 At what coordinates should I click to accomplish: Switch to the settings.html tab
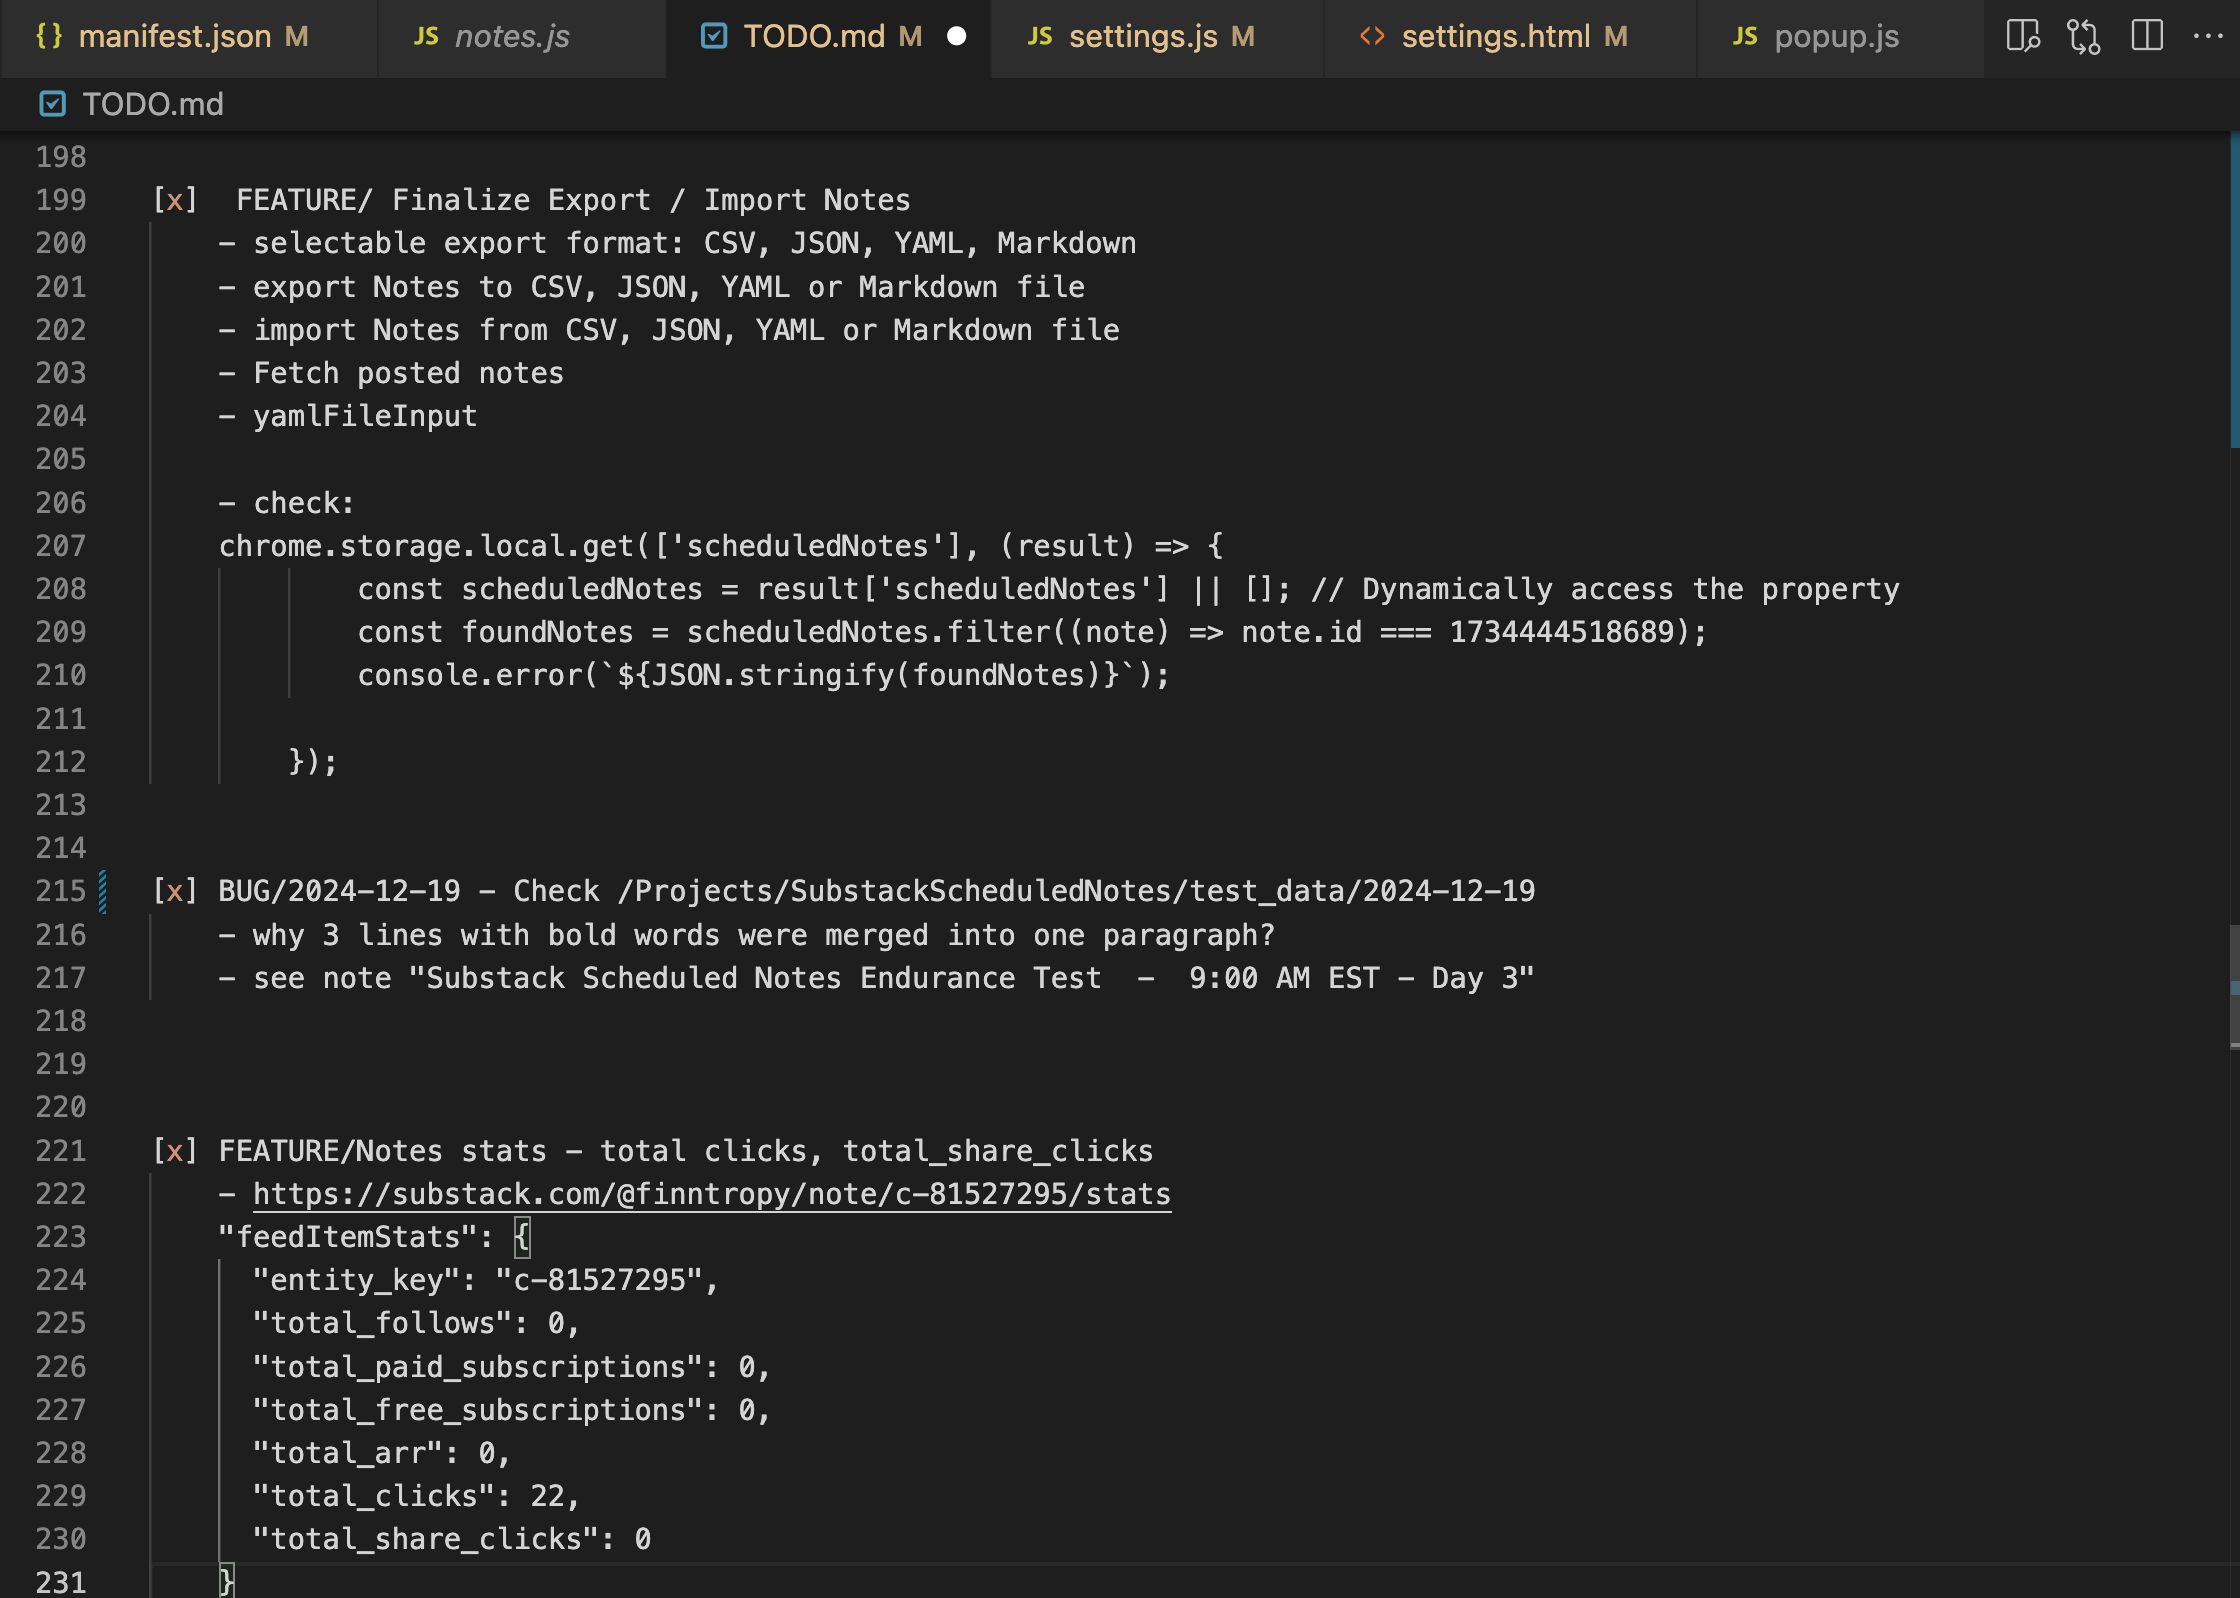[1510, 37]
